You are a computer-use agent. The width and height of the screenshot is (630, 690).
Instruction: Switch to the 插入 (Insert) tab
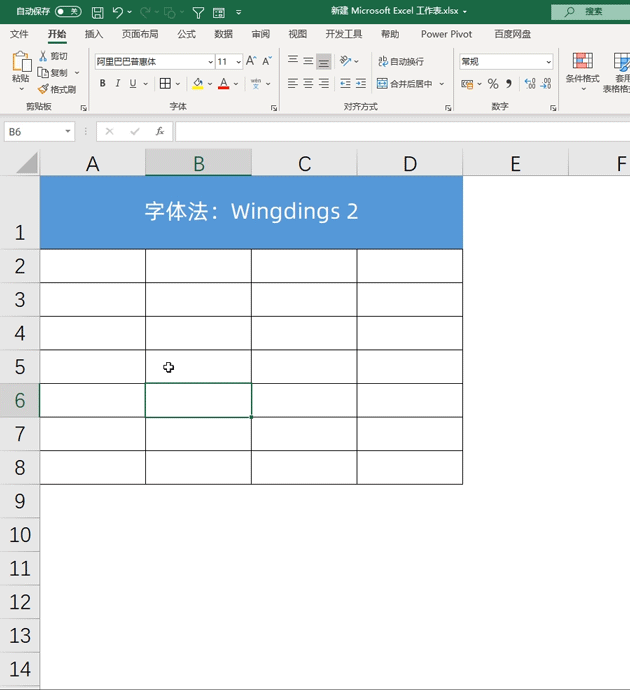pos(94,34)
